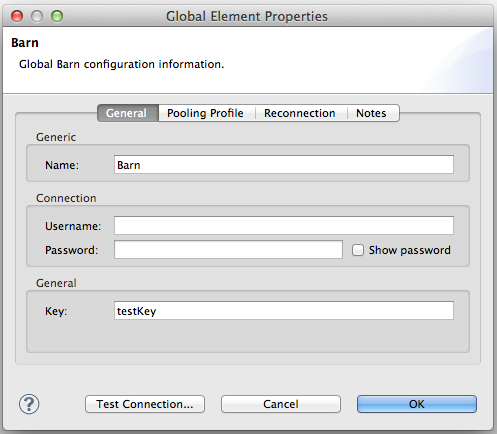Click the gray minimize window button

[37, 16]
